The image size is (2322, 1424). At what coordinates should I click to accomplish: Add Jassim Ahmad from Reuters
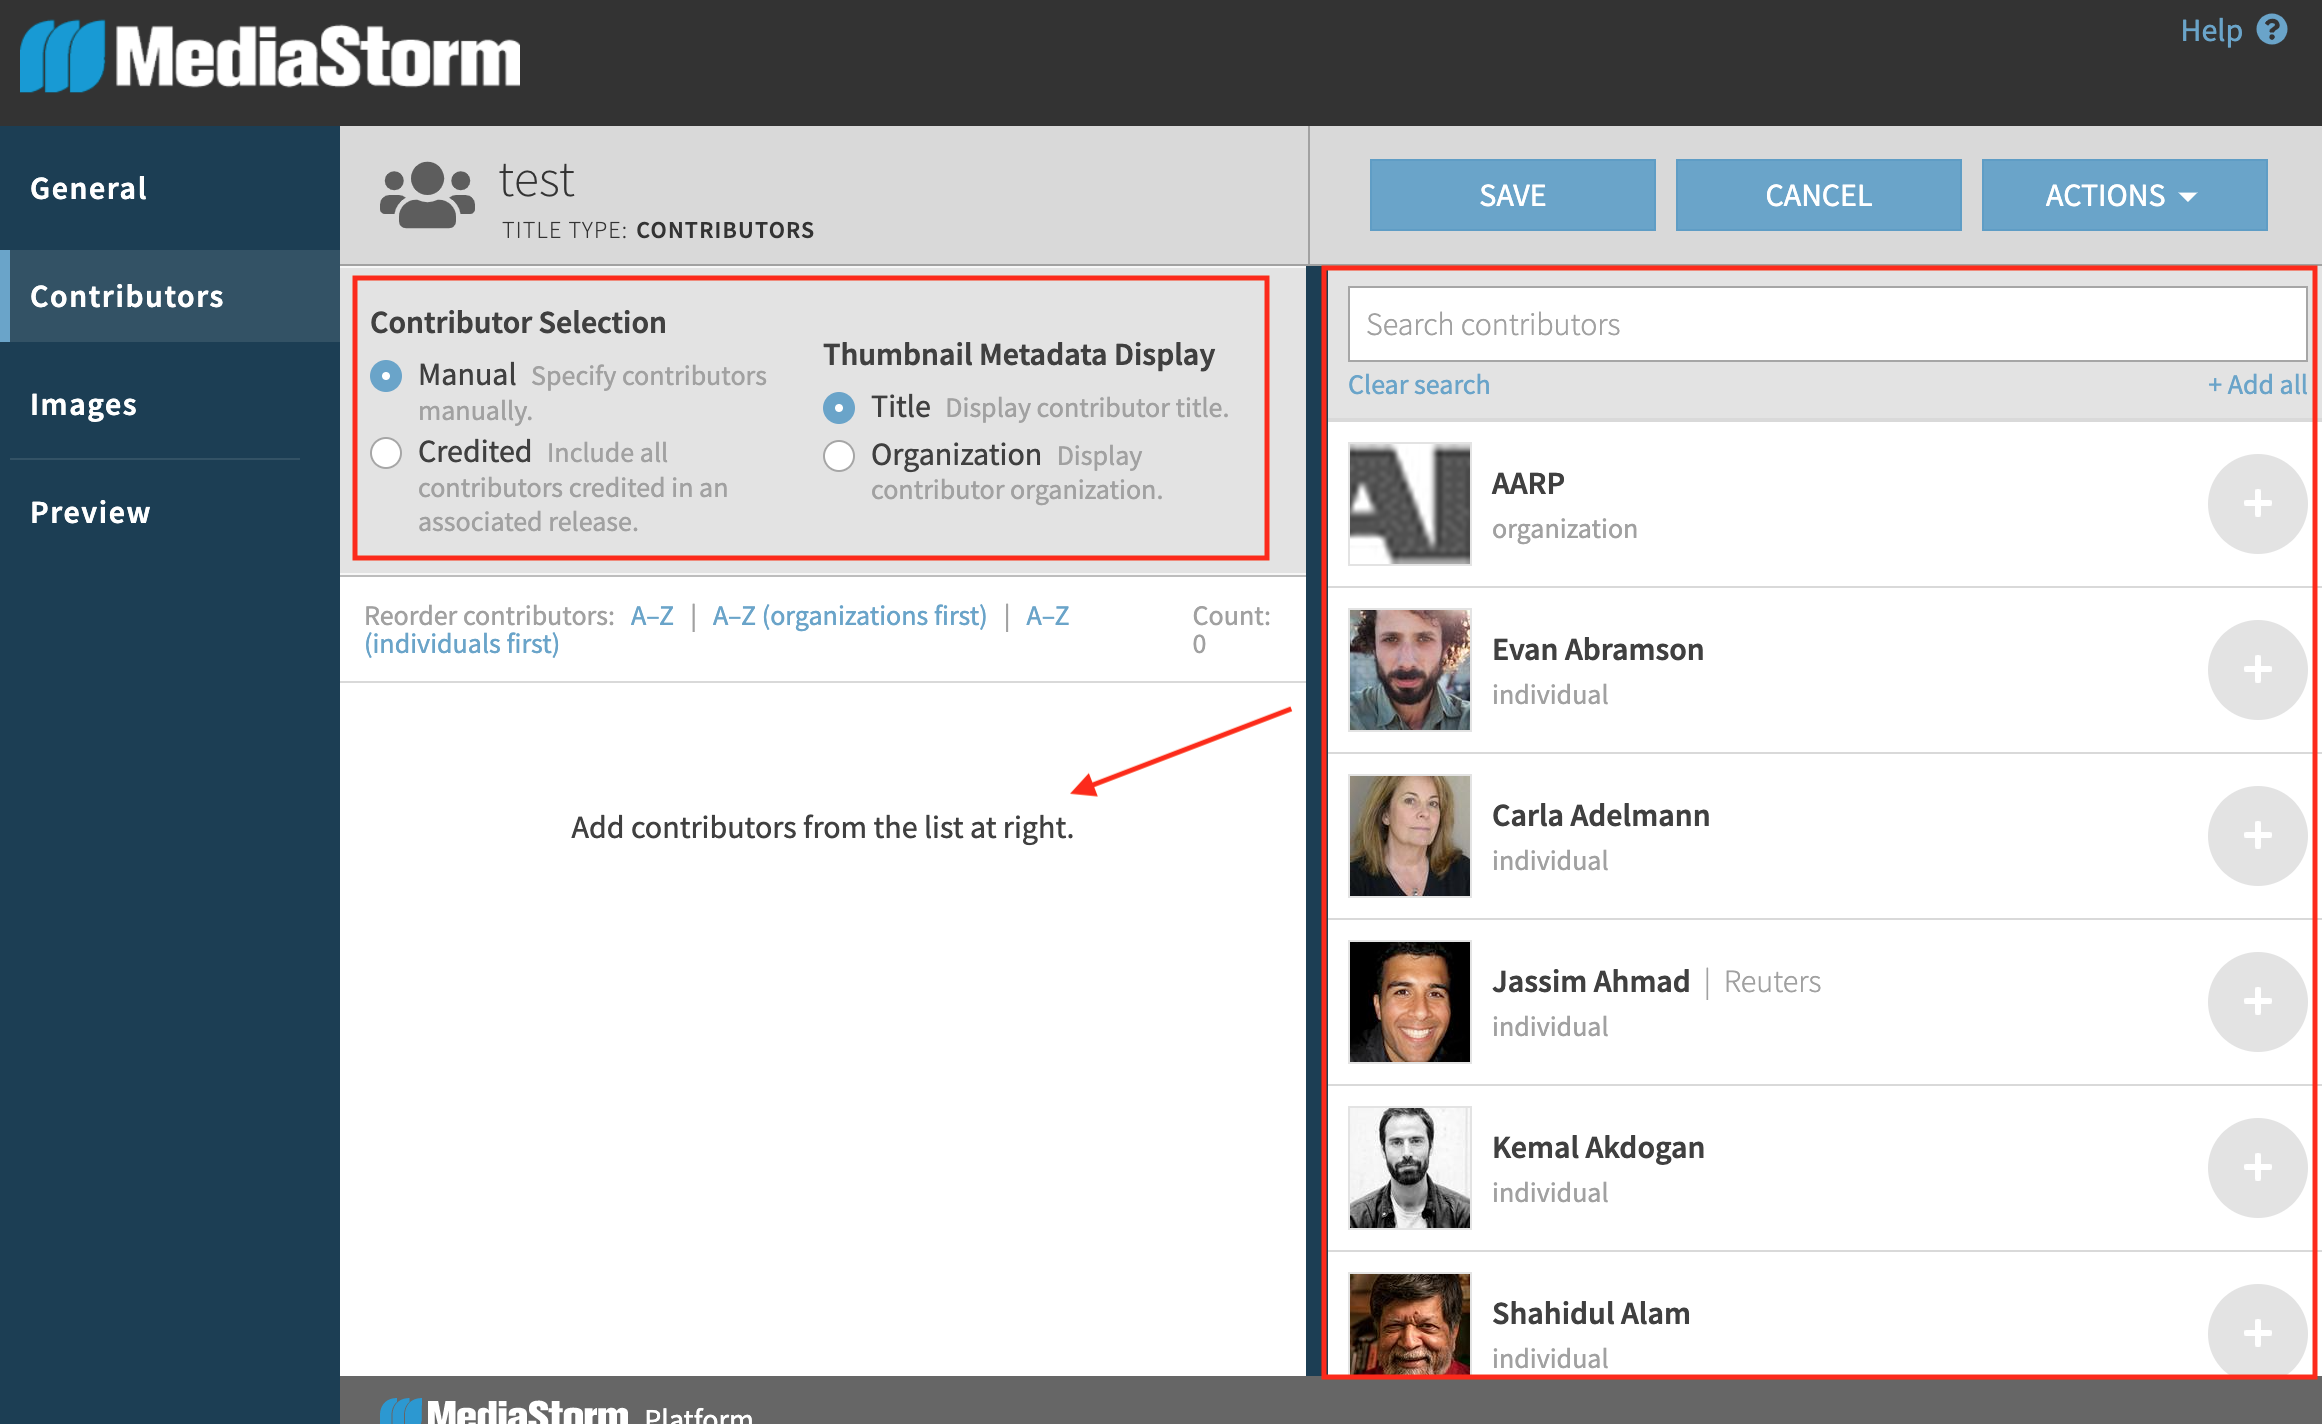point(2257,1002)
